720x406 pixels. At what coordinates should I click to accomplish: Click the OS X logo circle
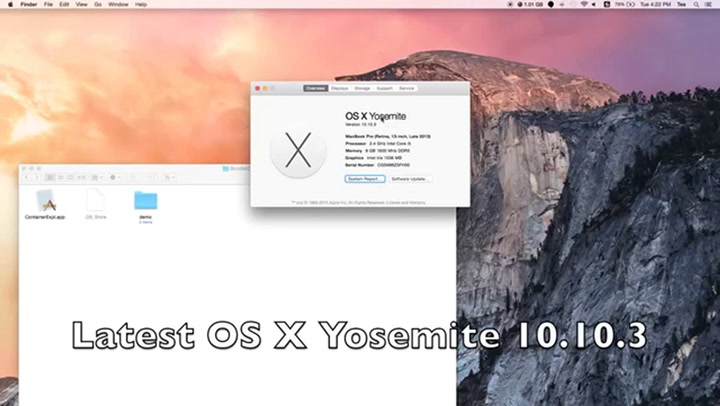point(298,150)
